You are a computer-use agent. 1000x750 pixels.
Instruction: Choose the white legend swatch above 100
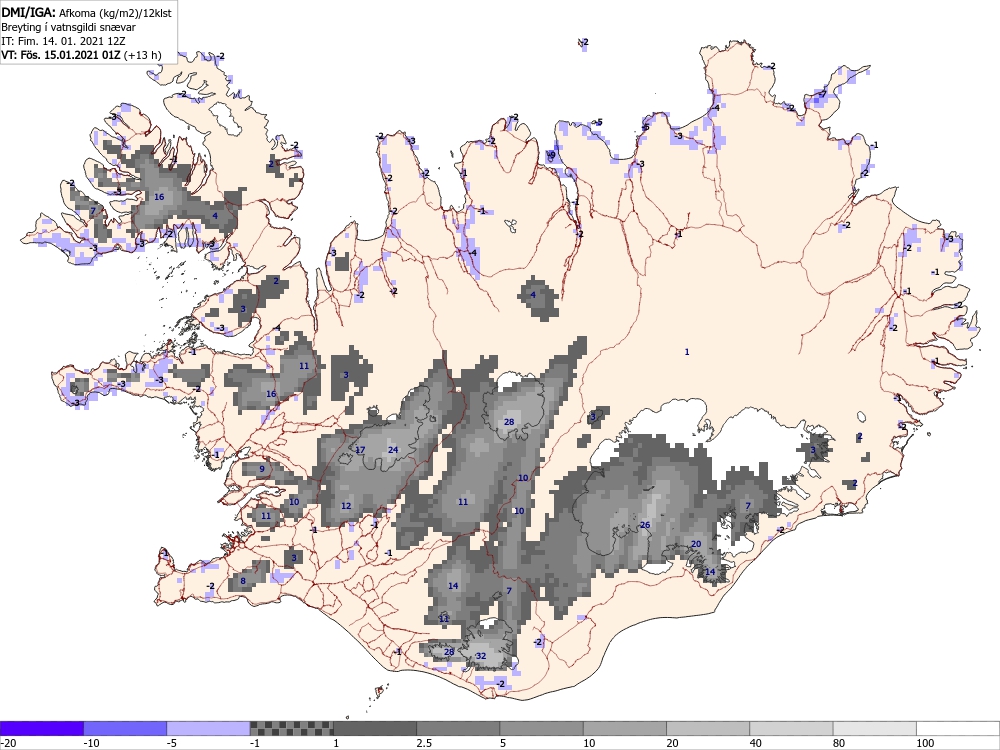tap(958, 728)
